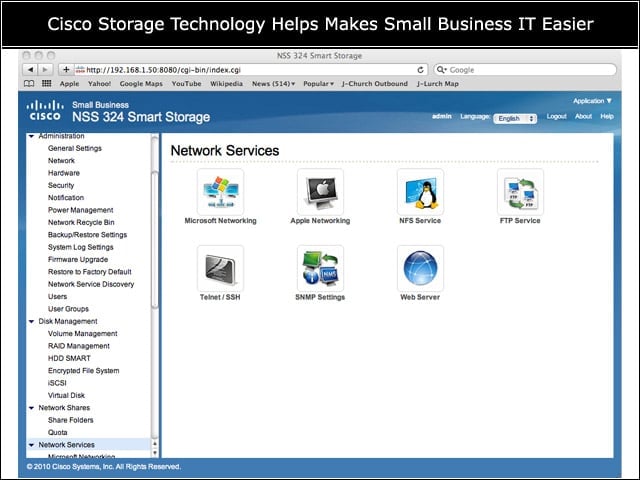Select iSCSI in the sidebar
Image resolution: width=640 pixels, height=480 pixels.
click(57, 383)
